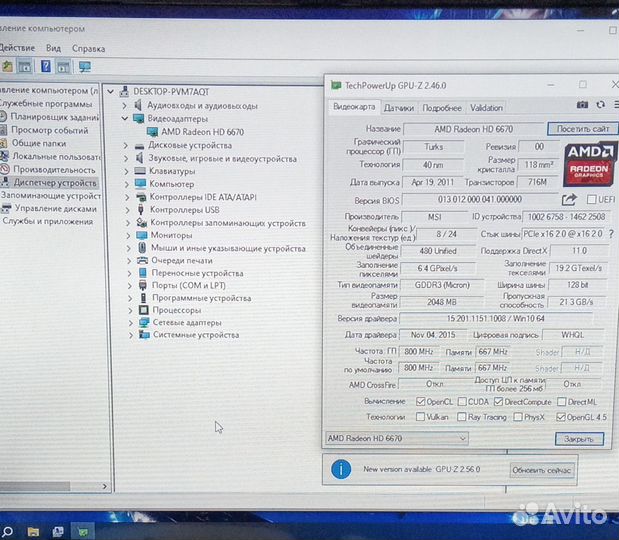The image size is (619, 540).
Task: Collapse the DESKTOP-PVM7AQT root node
Action: tap(111, 92)
